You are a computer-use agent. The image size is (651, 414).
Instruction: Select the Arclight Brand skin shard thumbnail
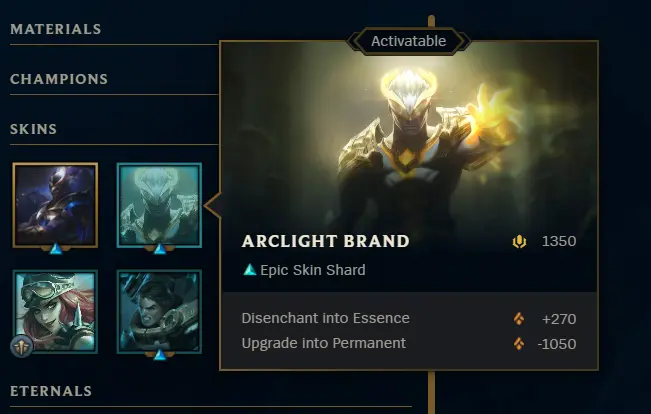159,205
